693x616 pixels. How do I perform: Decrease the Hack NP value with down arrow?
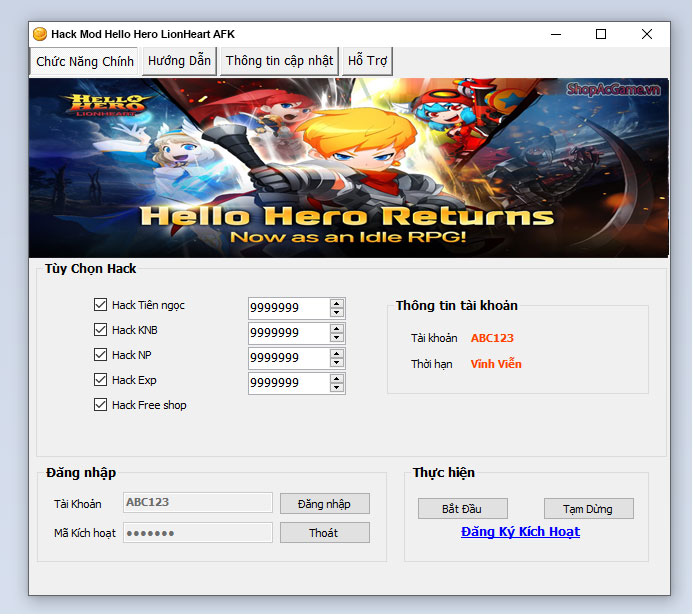click(x=337, y=363)
